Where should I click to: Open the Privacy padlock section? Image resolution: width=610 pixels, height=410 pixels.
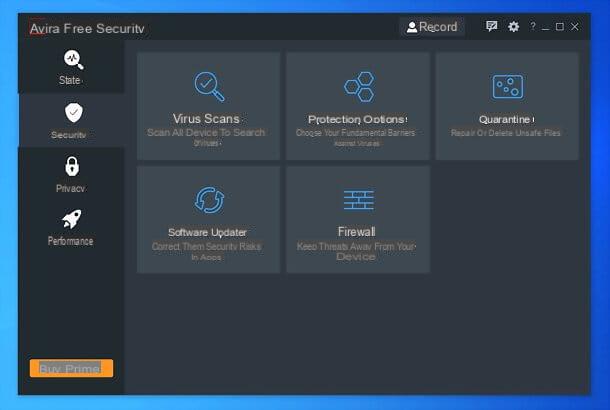pyautogui.click(x=72, y=174)
